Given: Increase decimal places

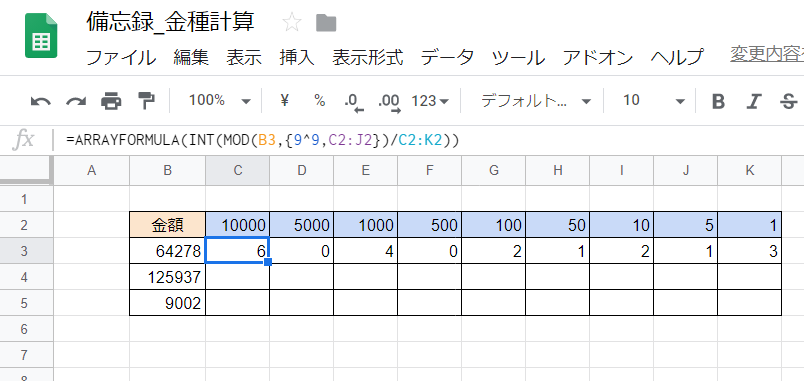Looking at the screenshot, I should pos(389,103).
